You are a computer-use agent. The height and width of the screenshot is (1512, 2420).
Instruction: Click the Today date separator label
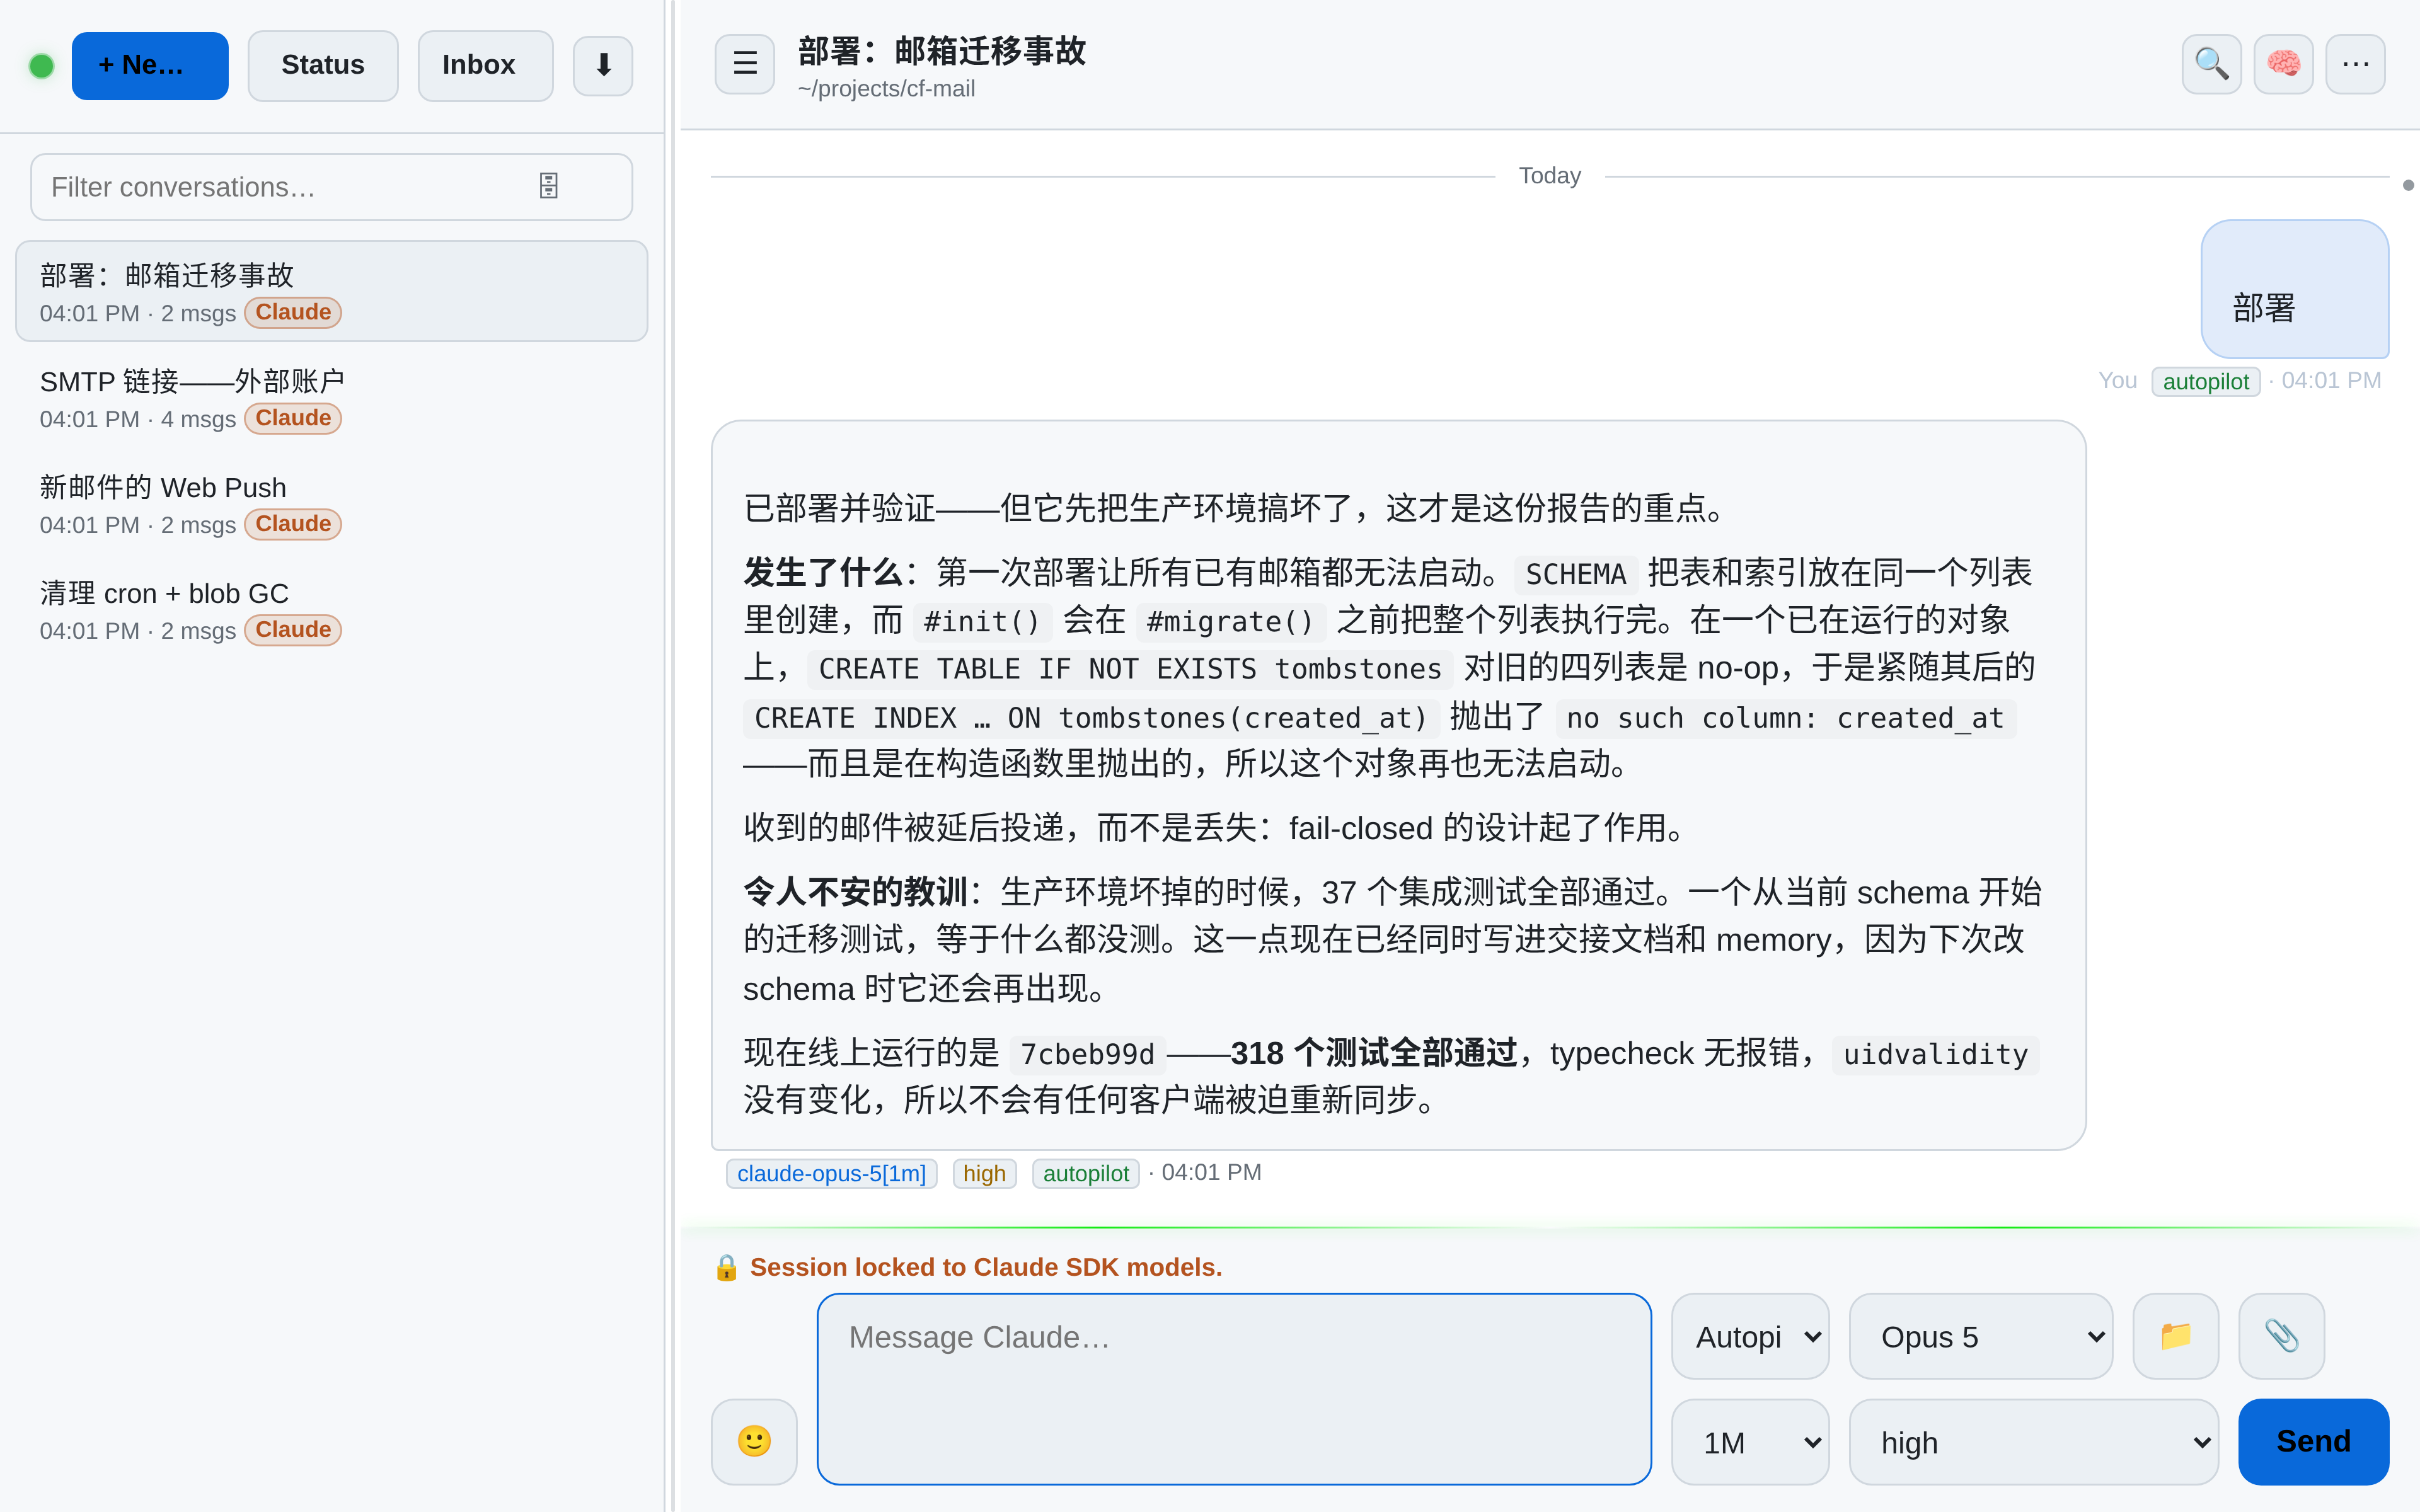tap(1549, 176)
